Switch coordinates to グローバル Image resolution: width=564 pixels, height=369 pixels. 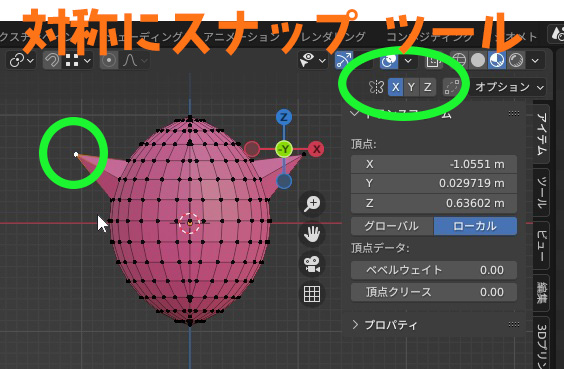[392, 226]
